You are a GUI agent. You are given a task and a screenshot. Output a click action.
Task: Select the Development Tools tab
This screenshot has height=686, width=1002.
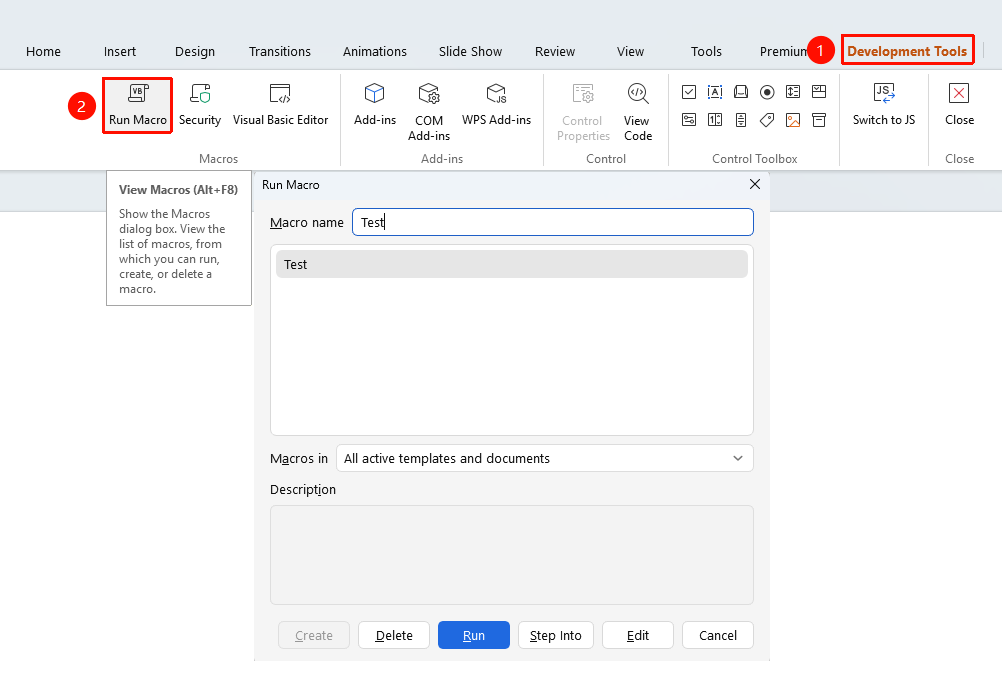(907, 50)
